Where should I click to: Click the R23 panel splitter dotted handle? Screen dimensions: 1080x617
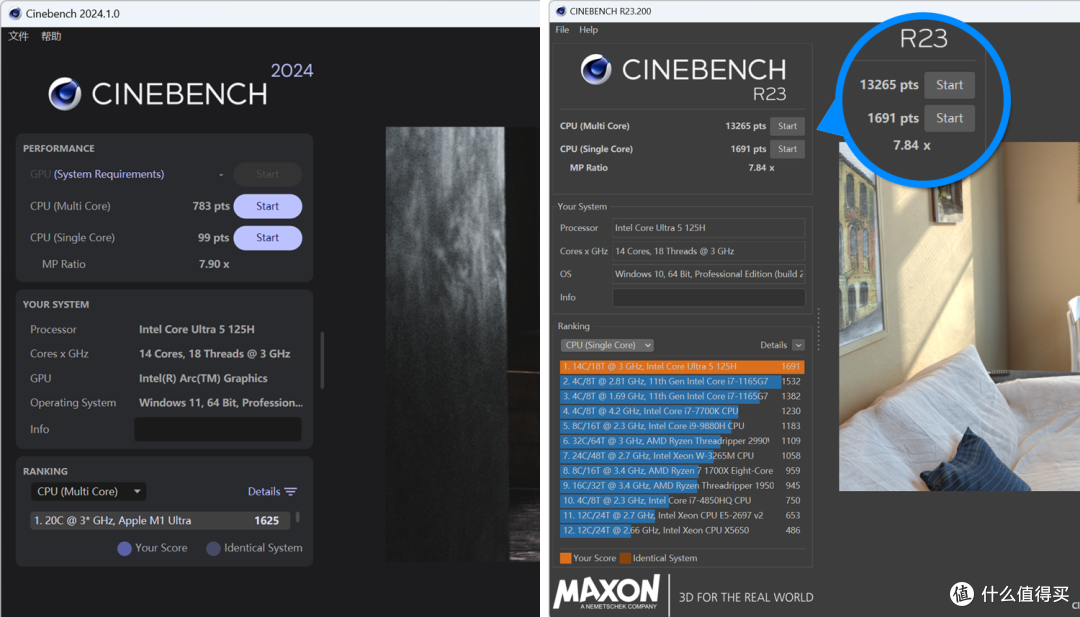[x=818, y=329]
